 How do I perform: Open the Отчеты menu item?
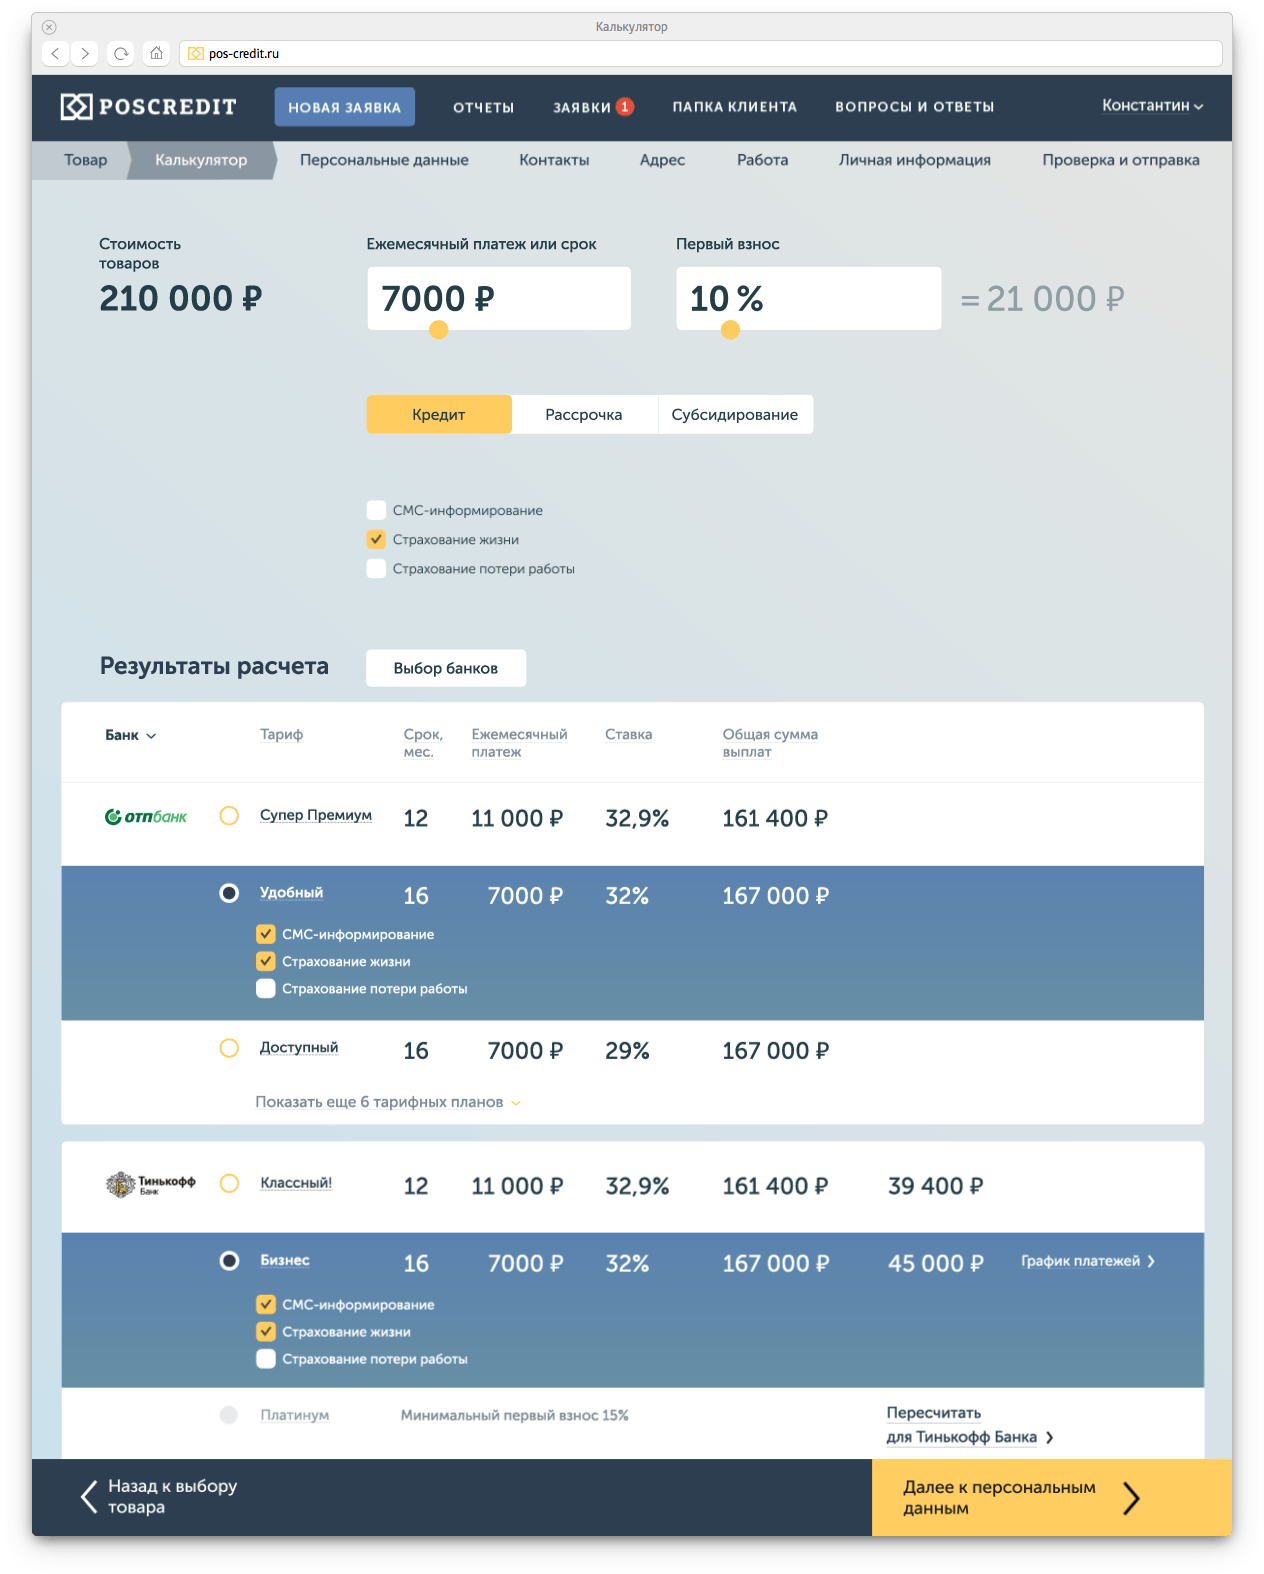click(x=484, y=107)
